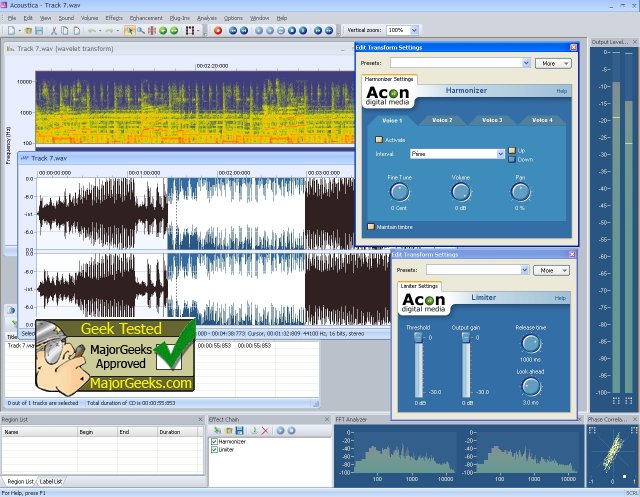Open the Plug-Ins menu
This screenshot has height=497, width=640.
pyautogui.click(x=180, y=18)
